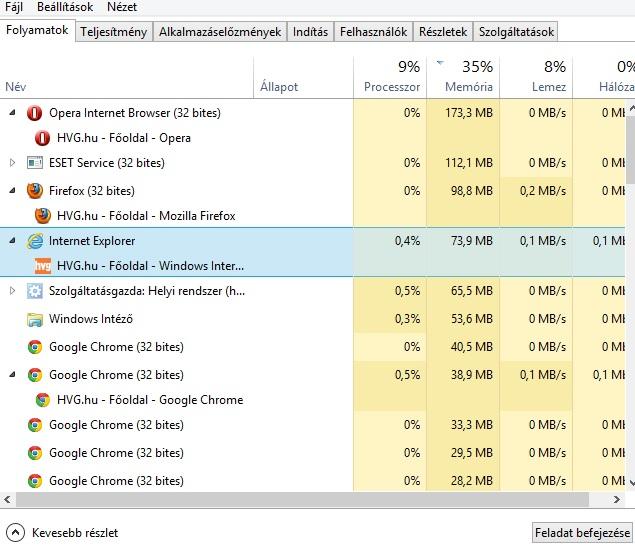Click the 53,6 MB memory value
The width and height of the screenshot is (635, 556).
pyautogui.click(x=472, y=319)
